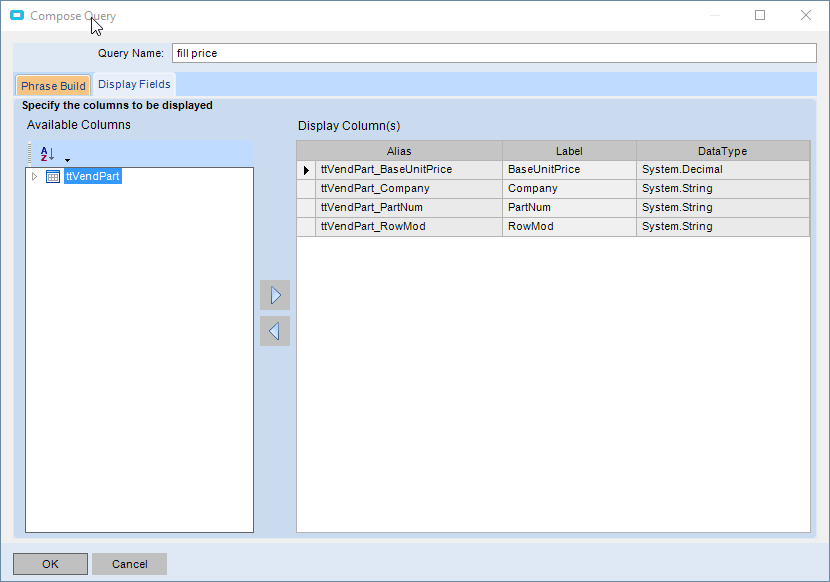The width and height of the screenshot is (830, 582).
Task: Click the Alias column header
Action: point(399,151)
